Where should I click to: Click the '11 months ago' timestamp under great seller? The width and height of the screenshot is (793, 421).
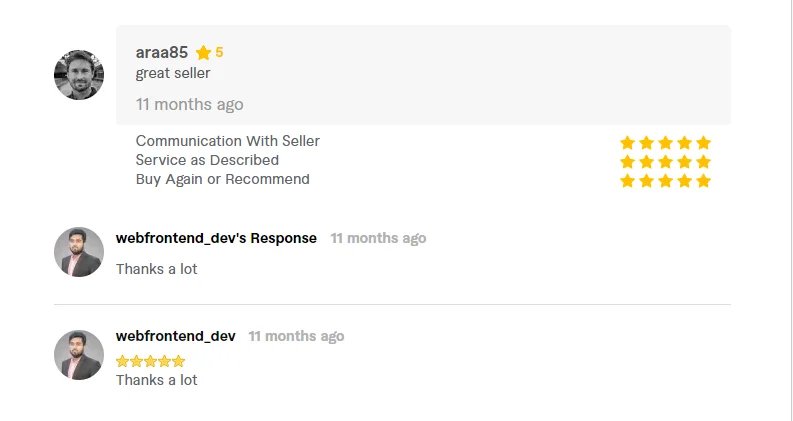[189, 104]
